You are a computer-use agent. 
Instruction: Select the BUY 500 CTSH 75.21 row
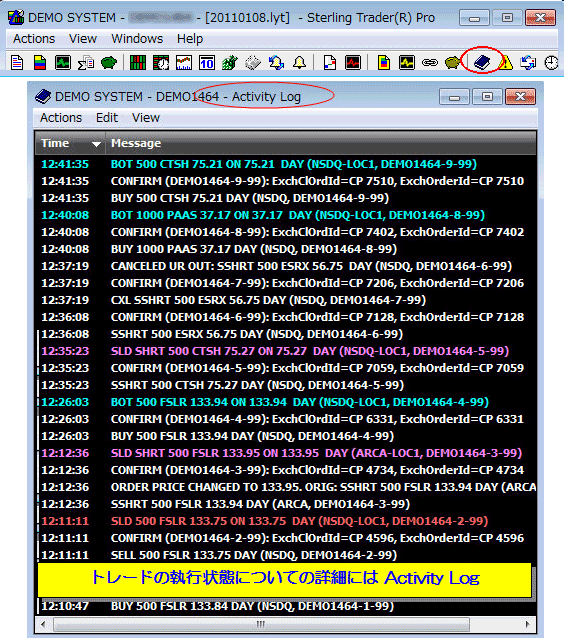286,198
